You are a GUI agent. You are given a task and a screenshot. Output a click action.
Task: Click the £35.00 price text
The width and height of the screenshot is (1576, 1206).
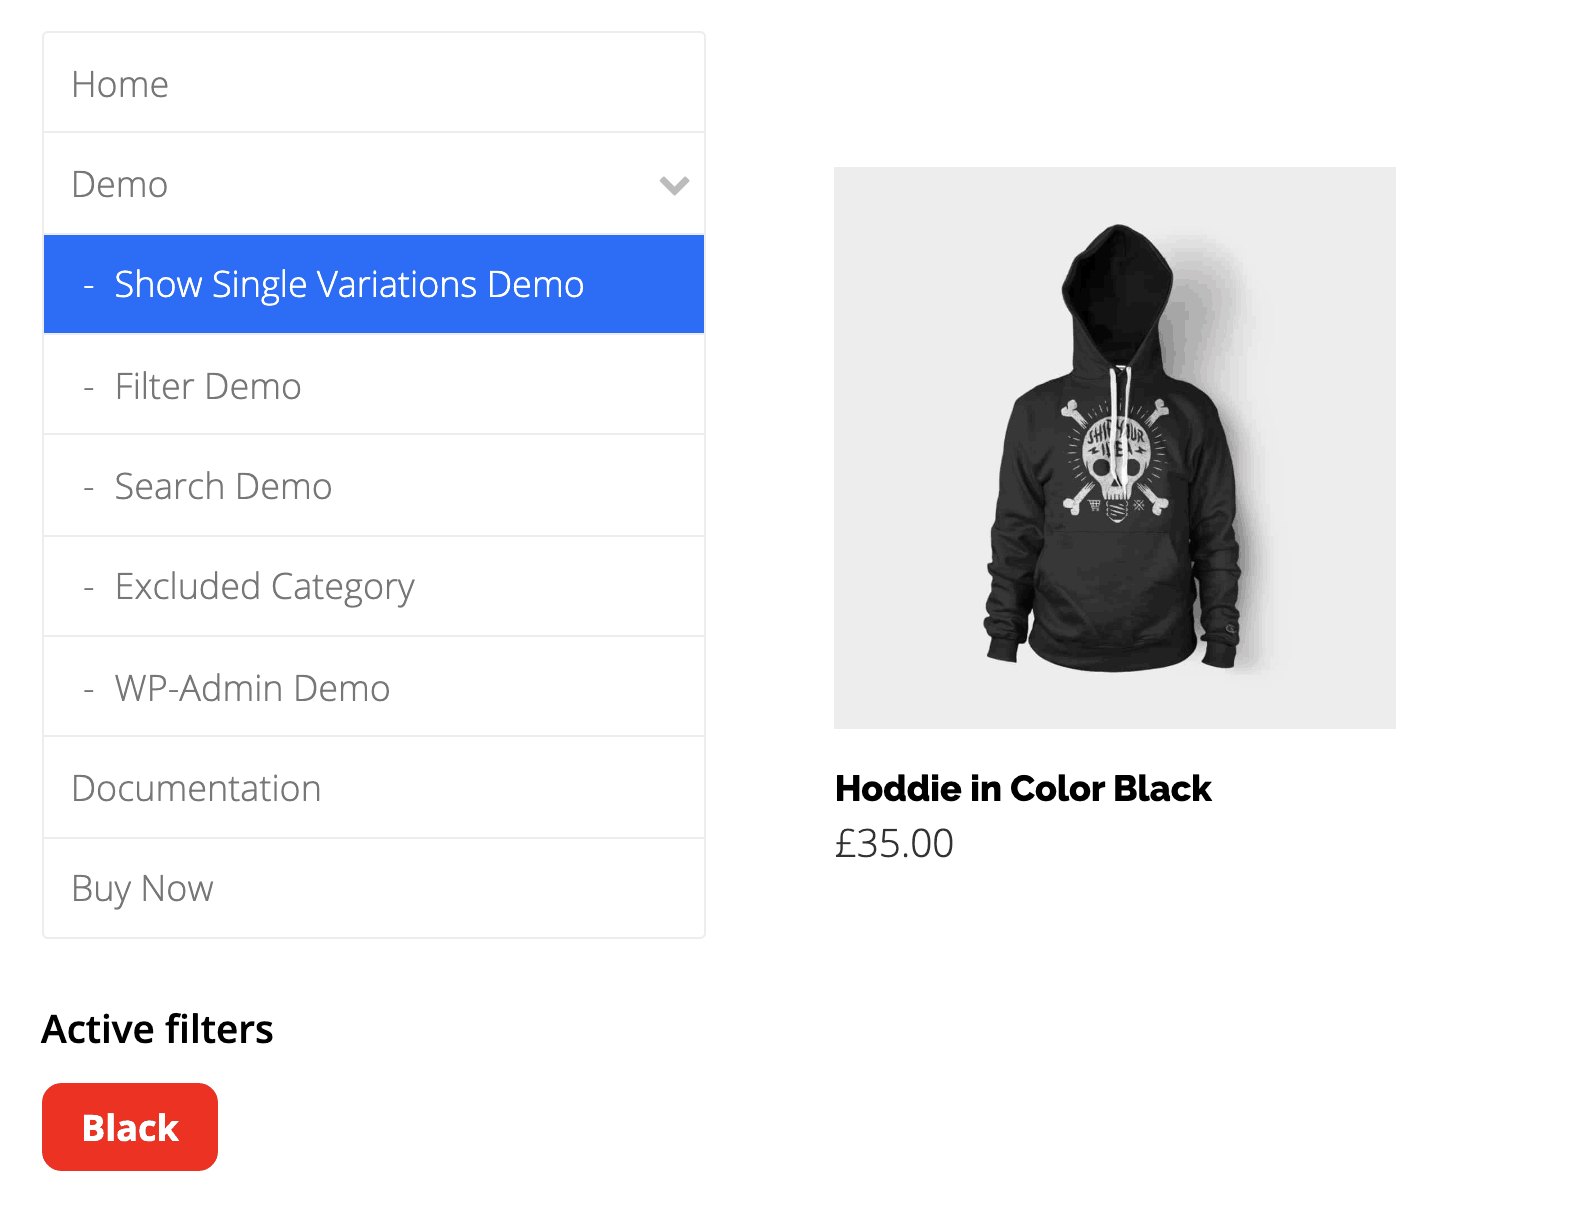click(x=894, y=843)
